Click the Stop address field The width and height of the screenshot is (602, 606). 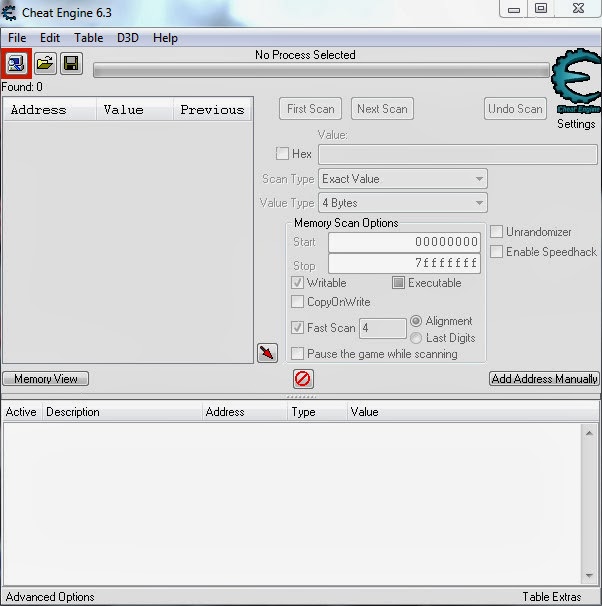[404, 263]
